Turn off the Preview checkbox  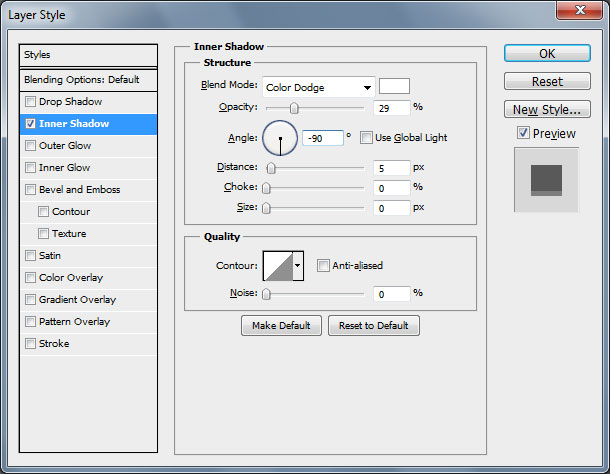click(523, 133)
